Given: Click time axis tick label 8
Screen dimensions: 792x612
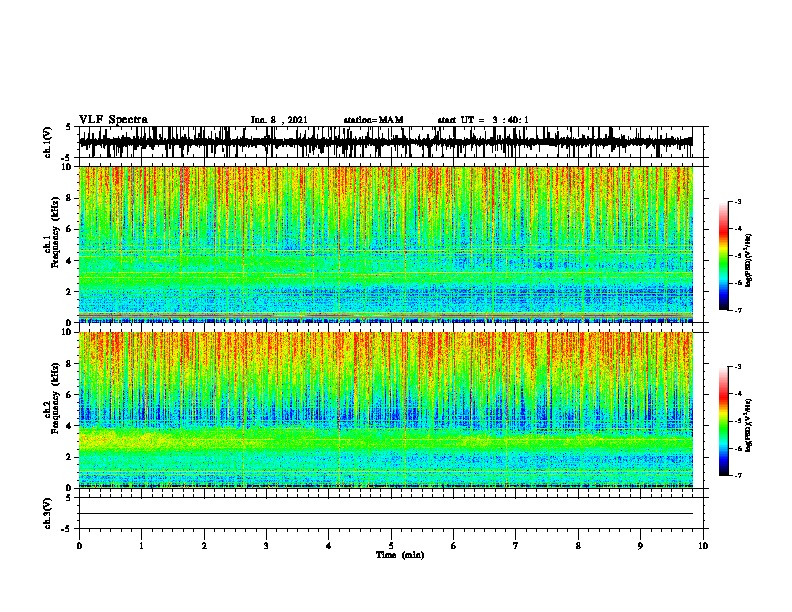Looking at the screenshot, I should point(578,546).
